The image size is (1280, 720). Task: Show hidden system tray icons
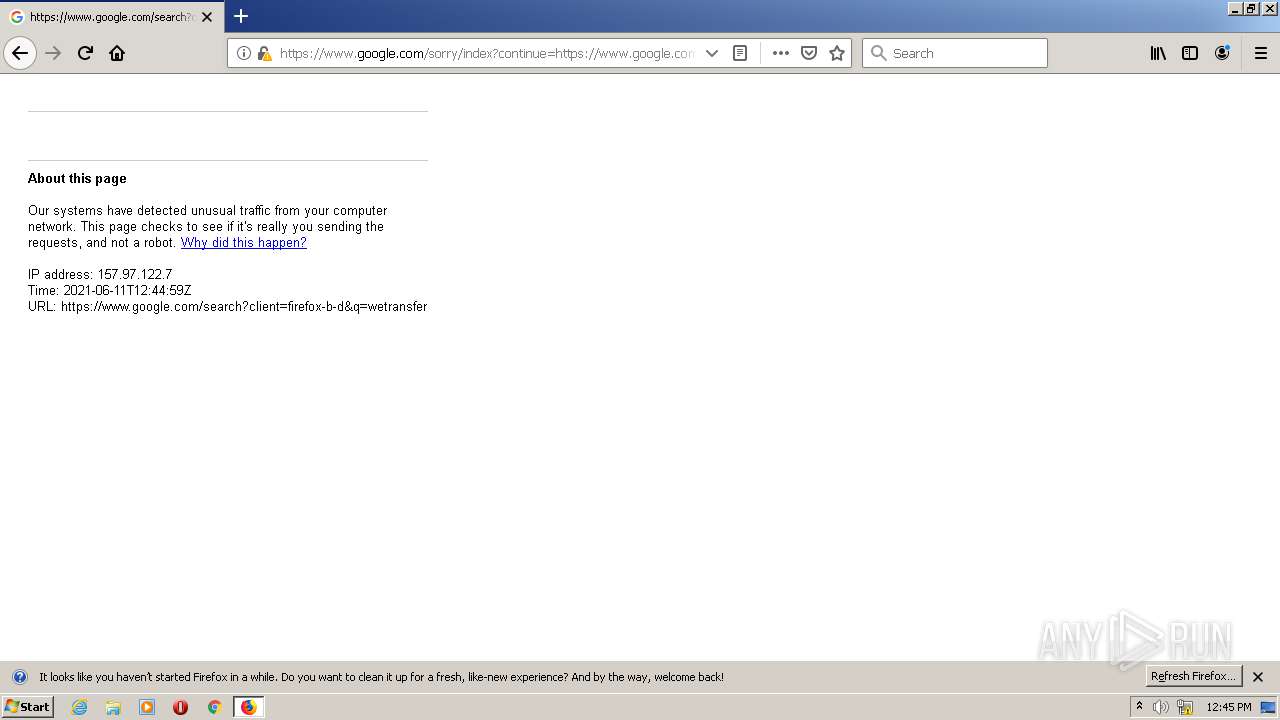click(x=1139, y=707)
